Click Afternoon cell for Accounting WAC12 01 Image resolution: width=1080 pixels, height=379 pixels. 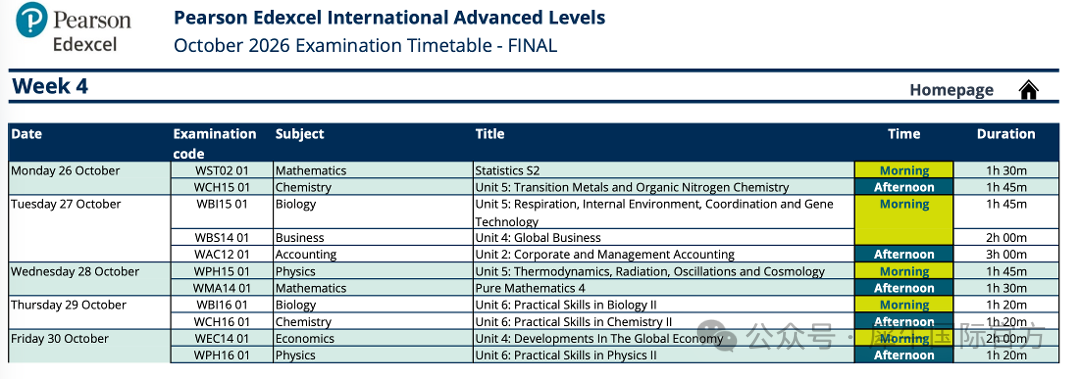click(x=904, y=254)
